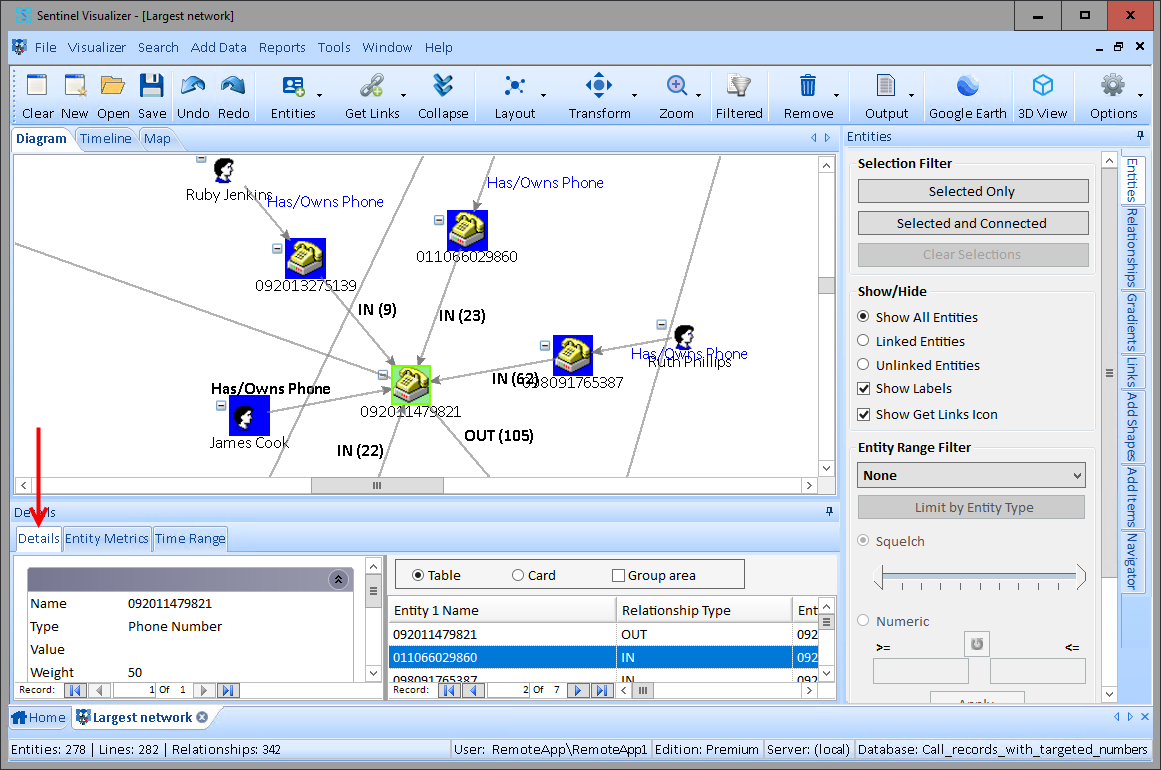Expand the Layout dropdown arrow
Screen dimensions: 1161x770
pos(543,96)
